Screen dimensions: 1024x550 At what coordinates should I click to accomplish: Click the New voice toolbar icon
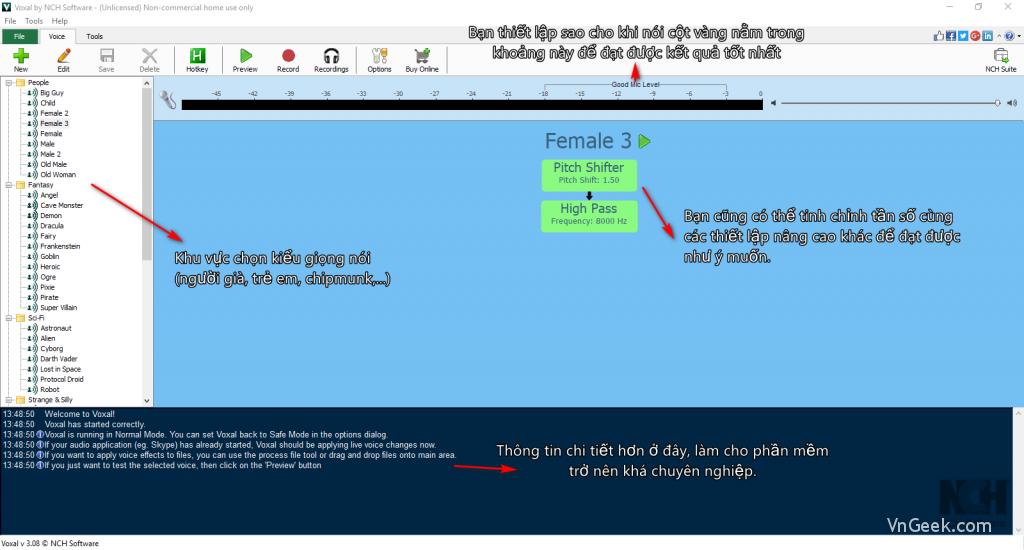pyautogui.click(x=21, y=59)
